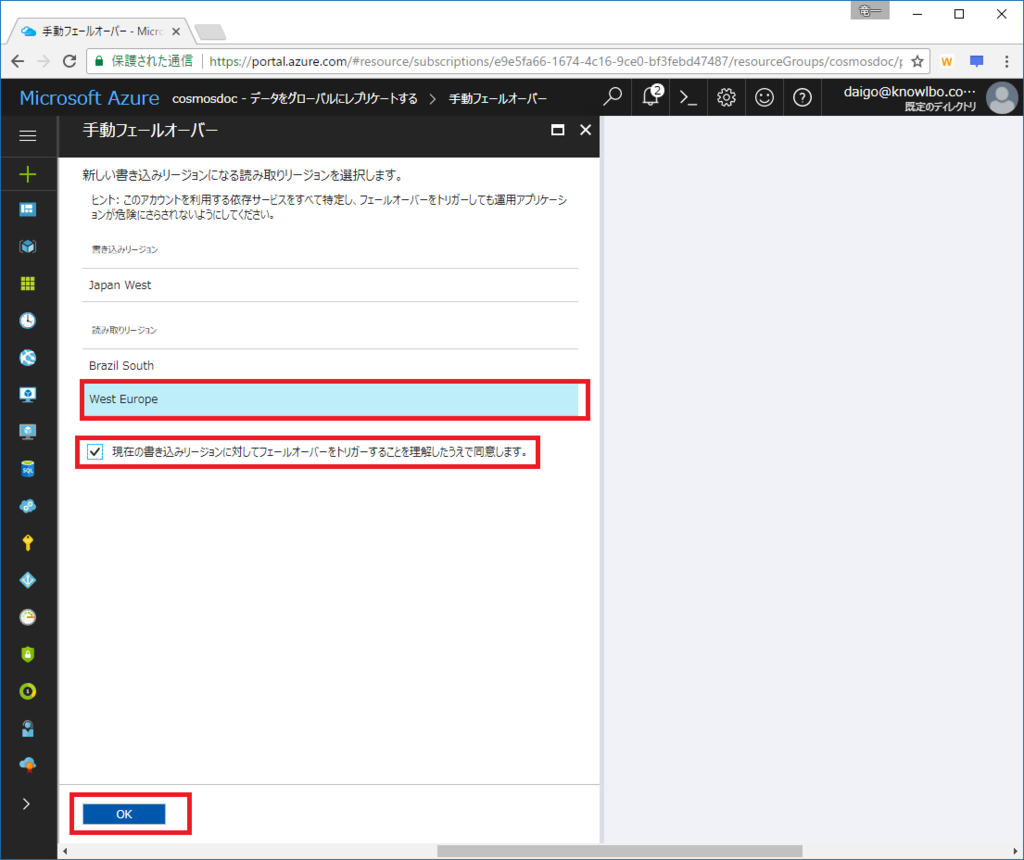Open SQL databases icon

[x=27, y=469]
